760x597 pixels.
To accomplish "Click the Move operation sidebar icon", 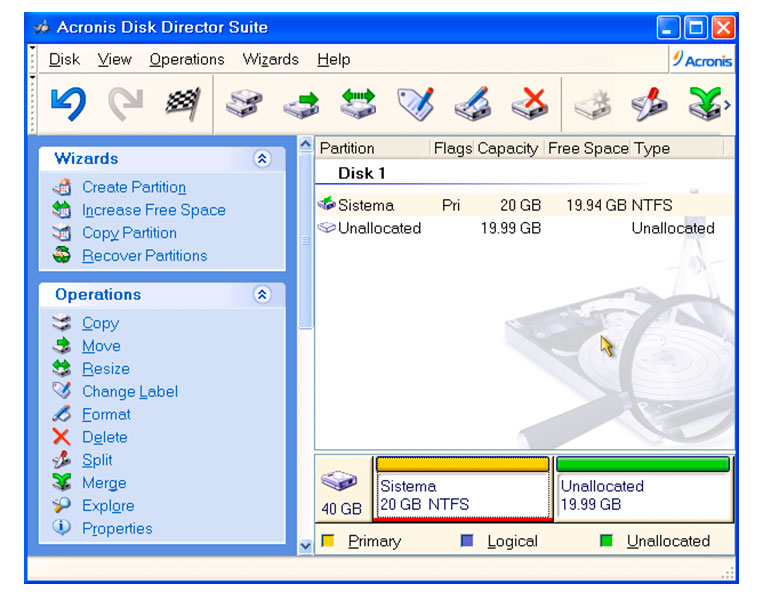I will (x=62, y=346).
